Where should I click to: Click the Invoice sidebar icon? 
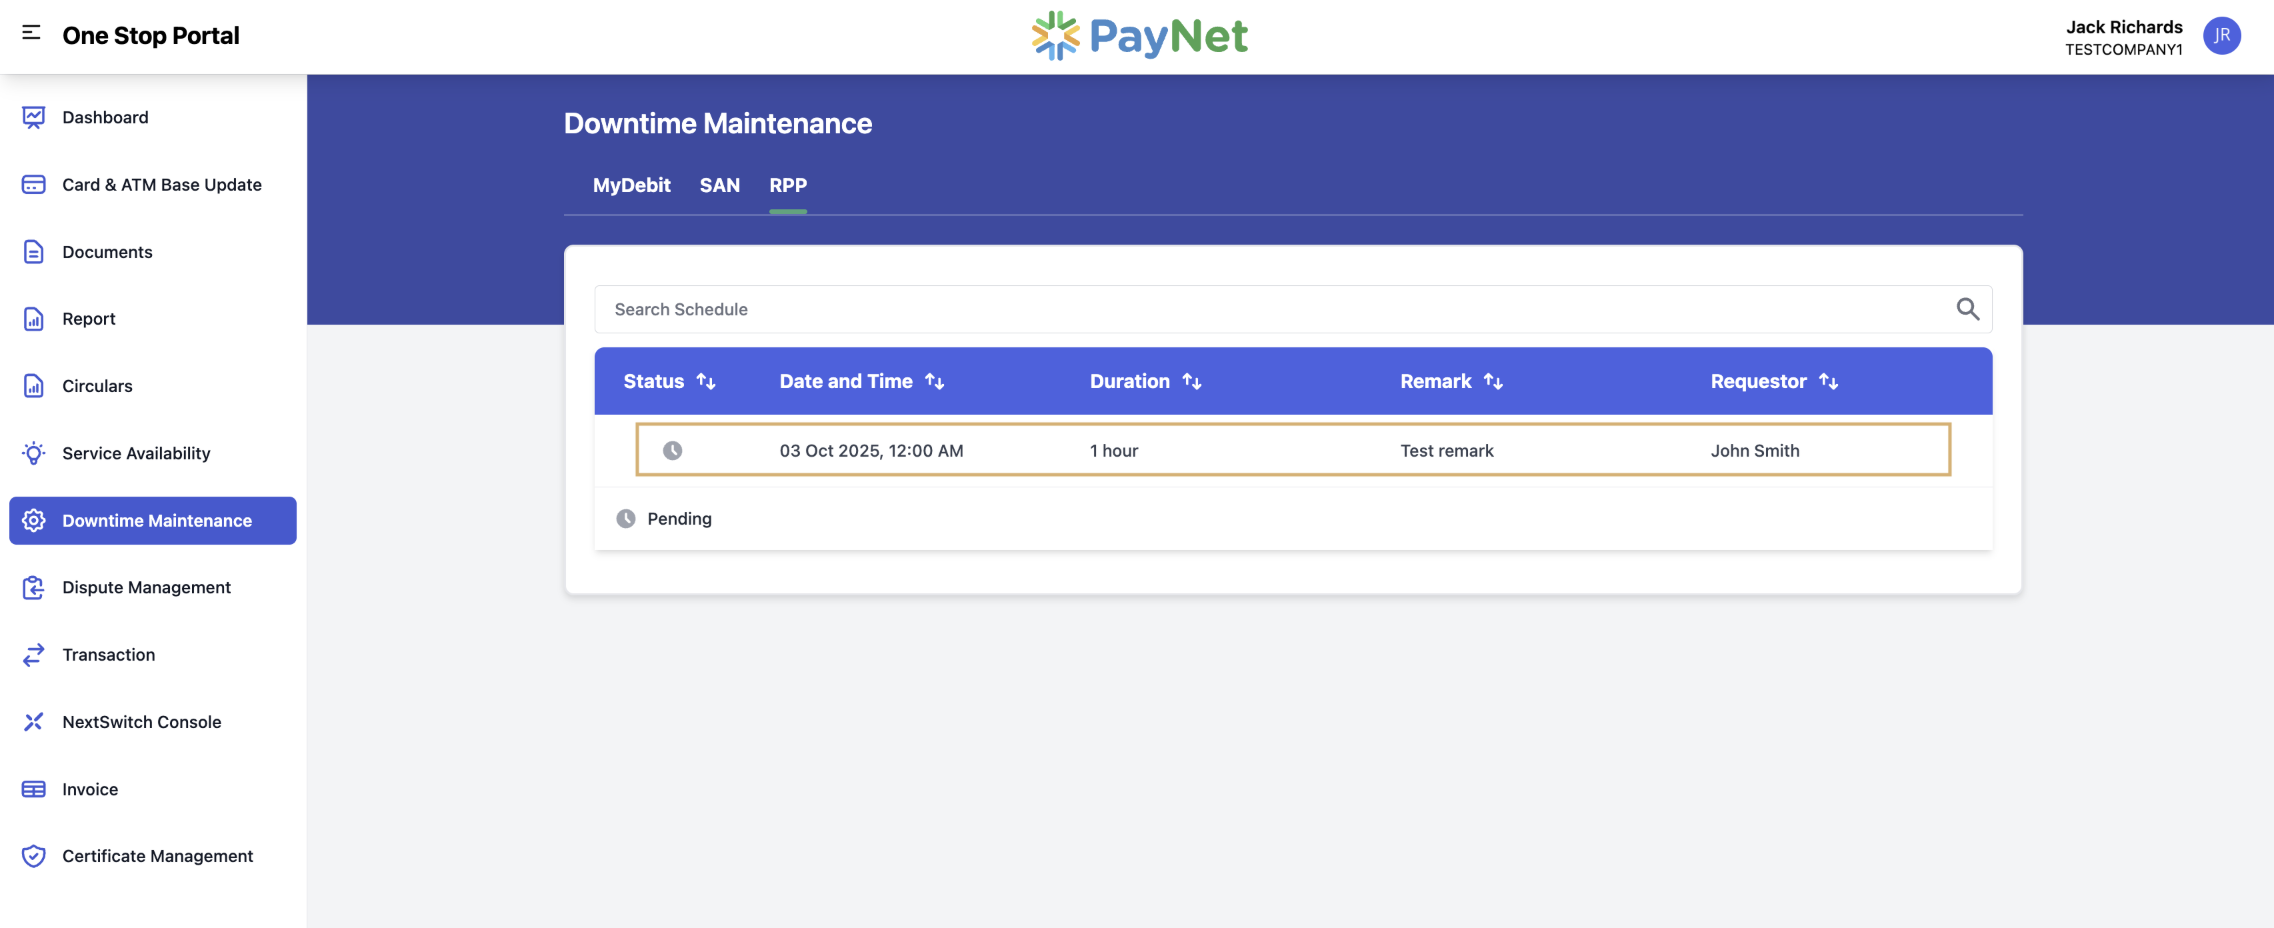(x=33, y=789)
